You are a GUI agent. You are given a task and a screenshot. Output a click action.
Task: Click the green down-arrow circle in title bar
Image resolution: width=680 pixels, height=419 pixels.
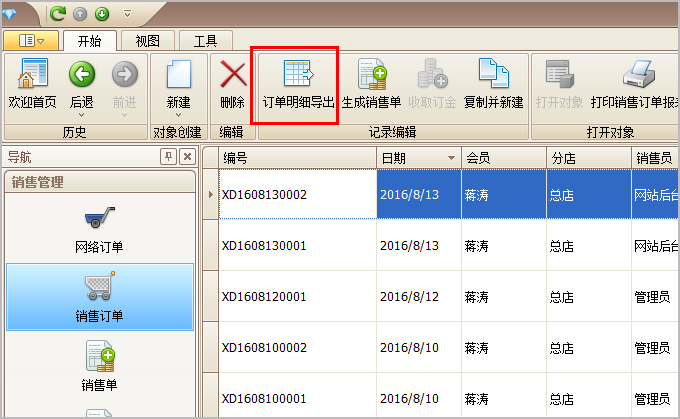click(102, 14)
